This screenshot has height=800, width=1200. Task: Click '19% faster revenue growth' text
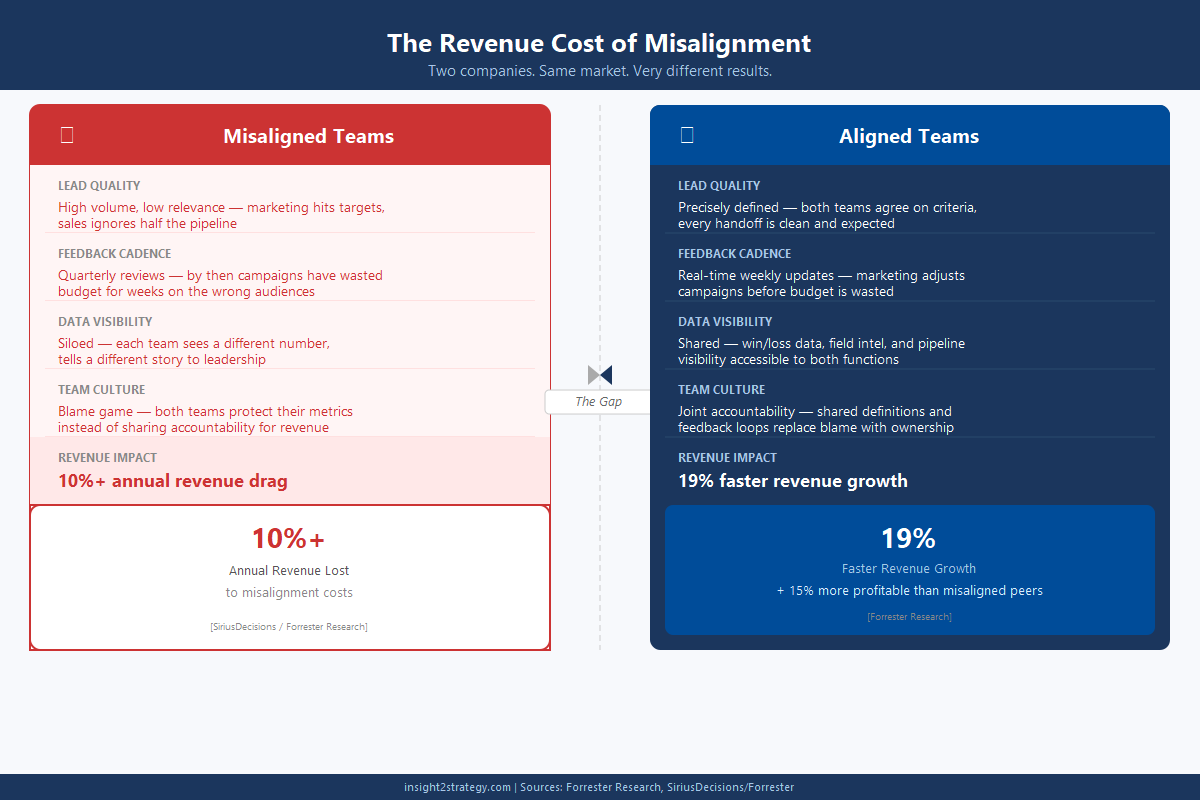click(793, 481)
